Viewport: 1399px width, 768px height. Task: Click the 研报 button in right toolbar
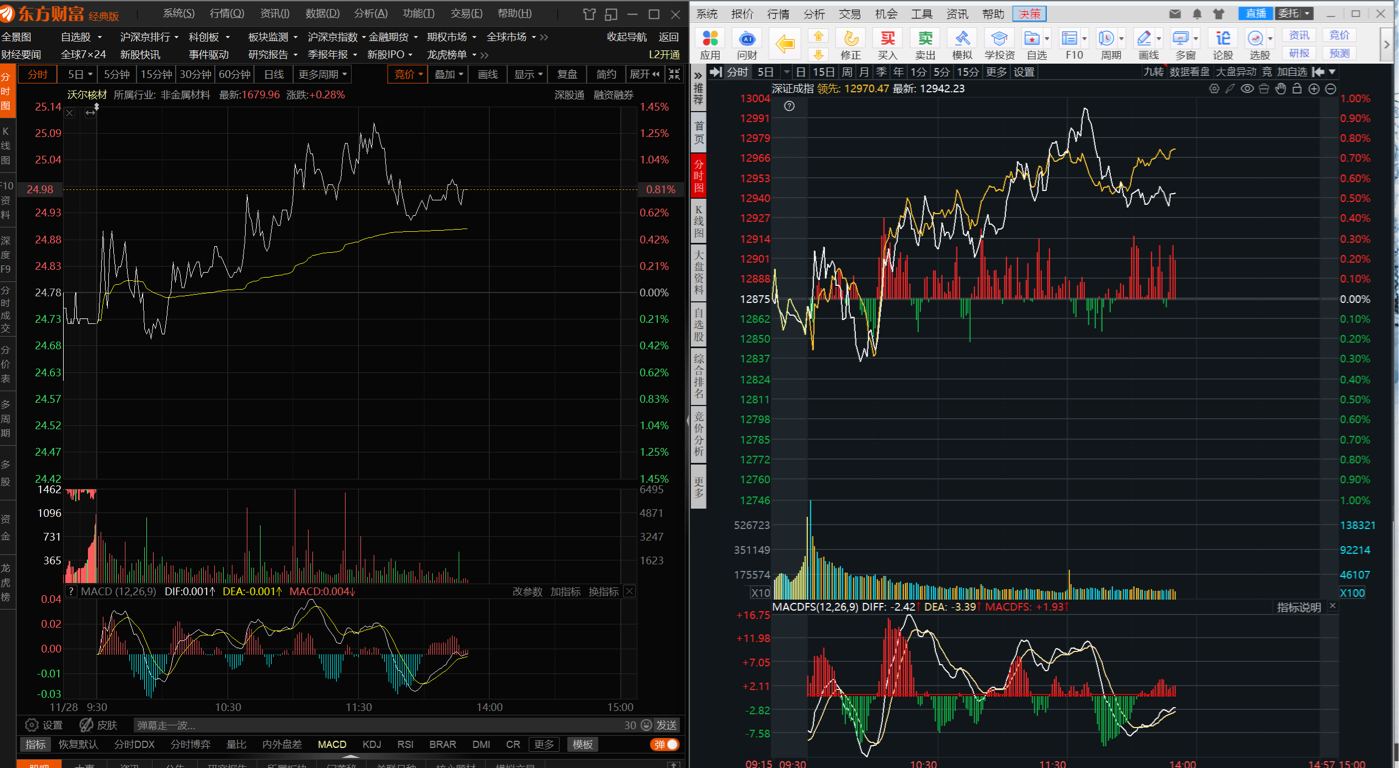coord(1298,54)
